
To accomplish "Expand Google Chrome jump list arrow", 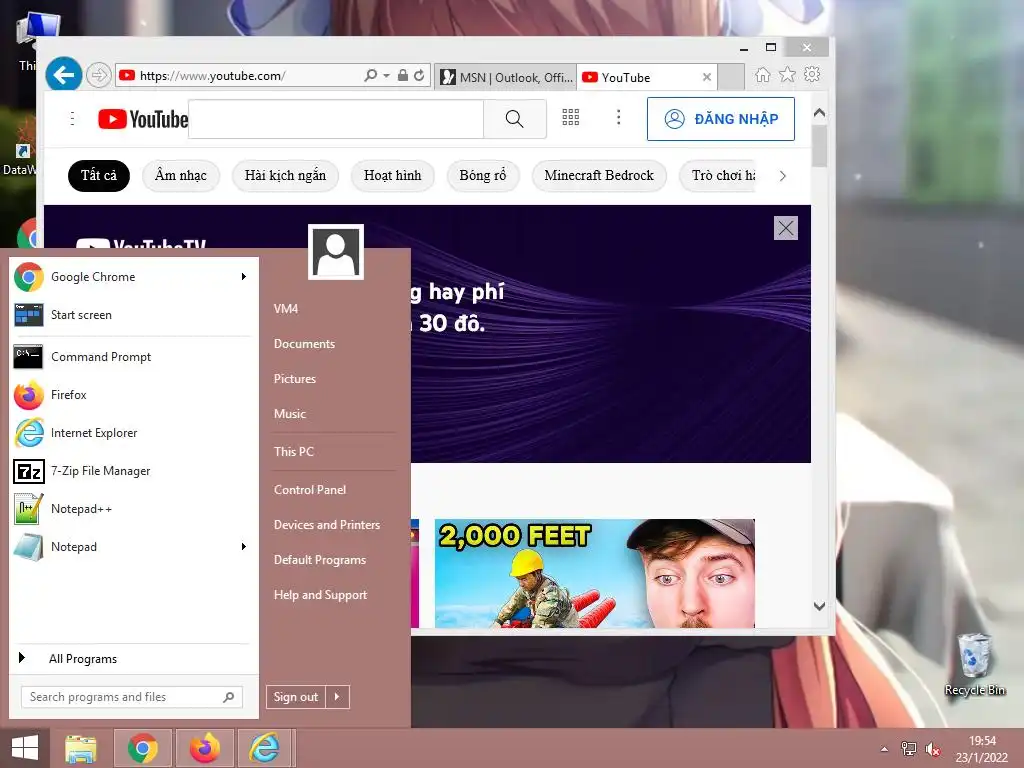I will point(244,277).
